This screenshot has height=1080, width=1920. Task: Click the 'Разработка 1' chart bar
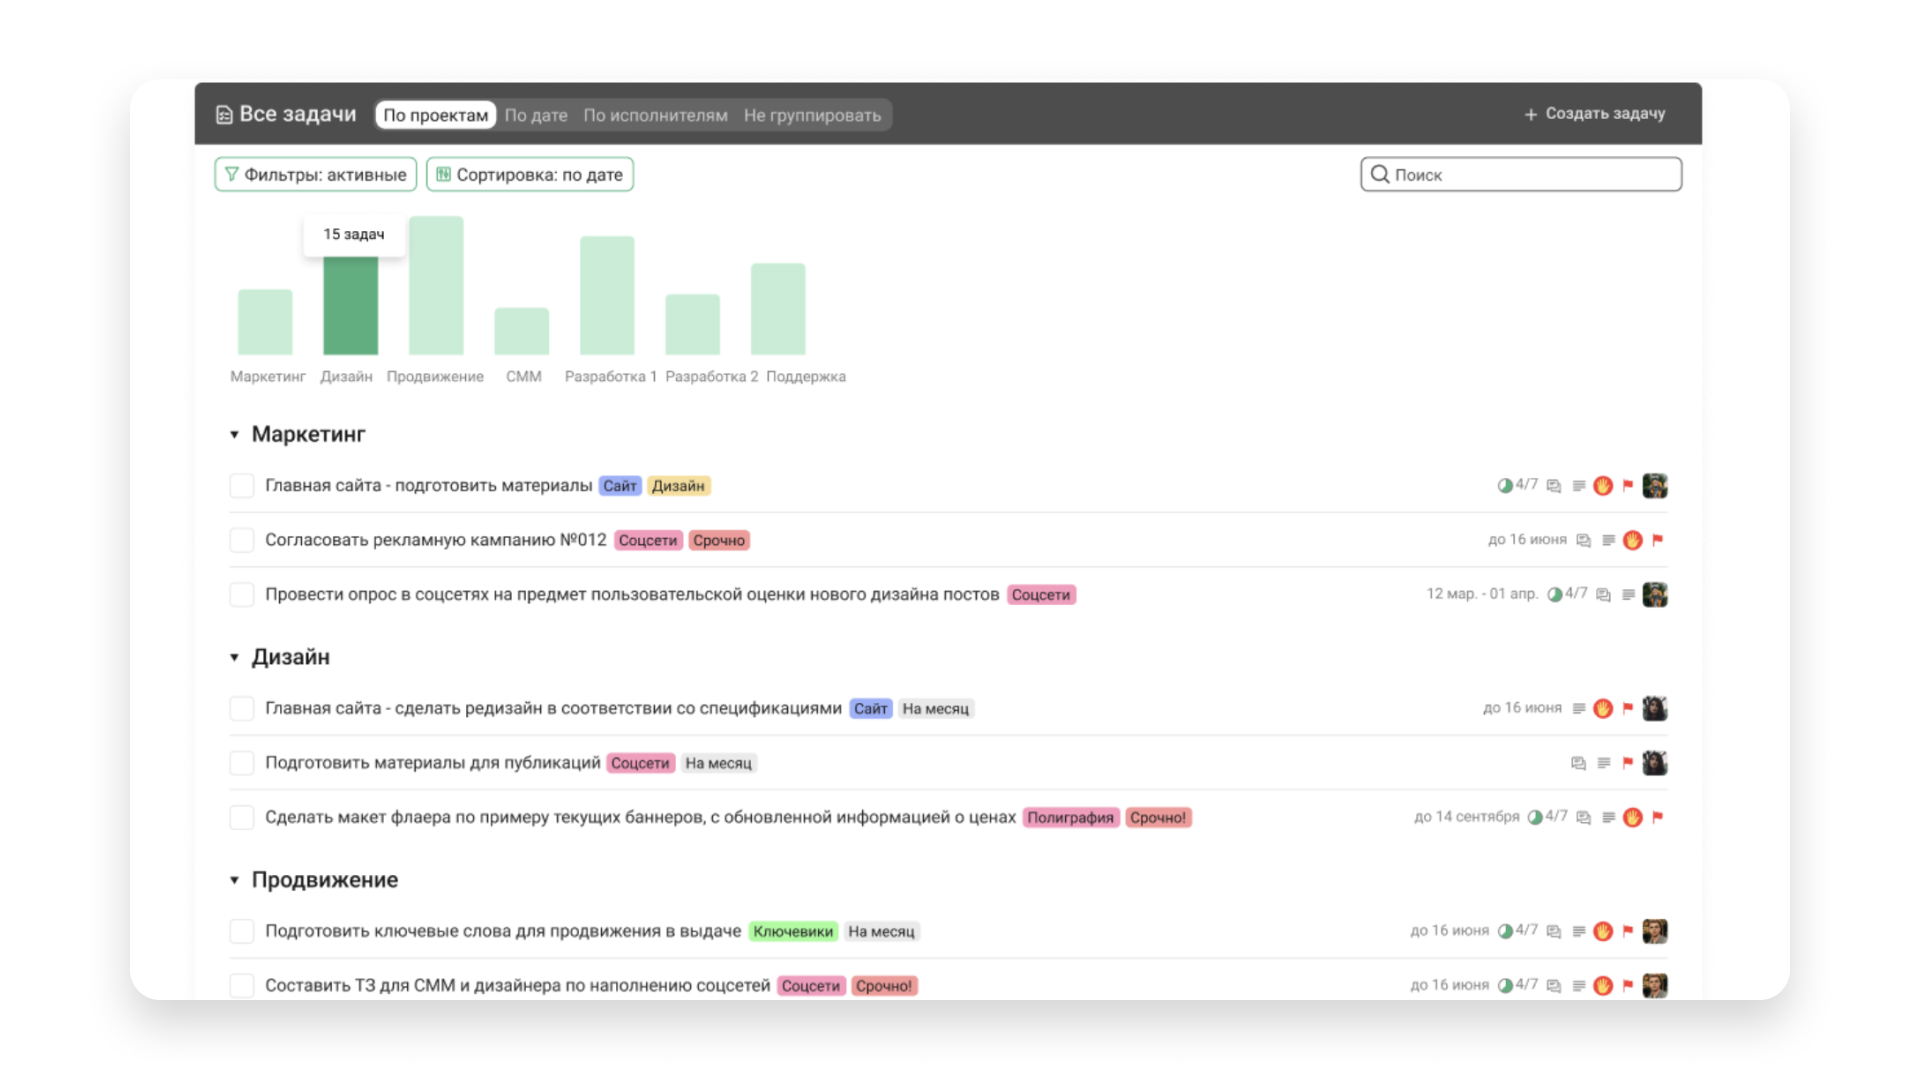coord(607,296)
